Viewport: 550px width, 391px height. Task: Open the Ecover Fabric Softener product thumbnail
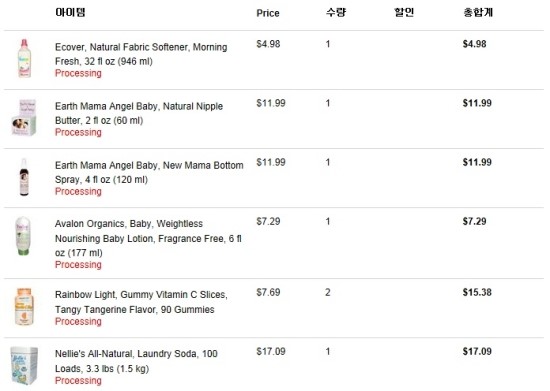[x=24, y=58]
